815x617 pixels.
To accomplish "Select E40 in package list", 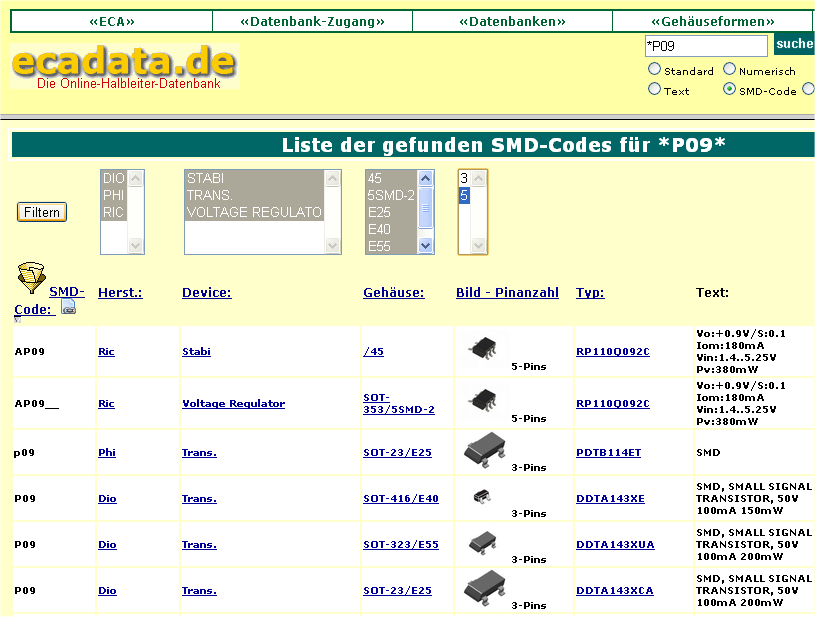I will (x=391, y=229).
